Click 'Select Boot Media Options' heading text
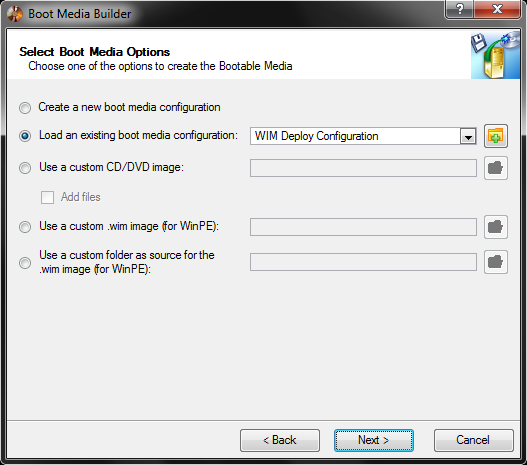The width and height of the screenshot is (527, 465). coord(94,52)
